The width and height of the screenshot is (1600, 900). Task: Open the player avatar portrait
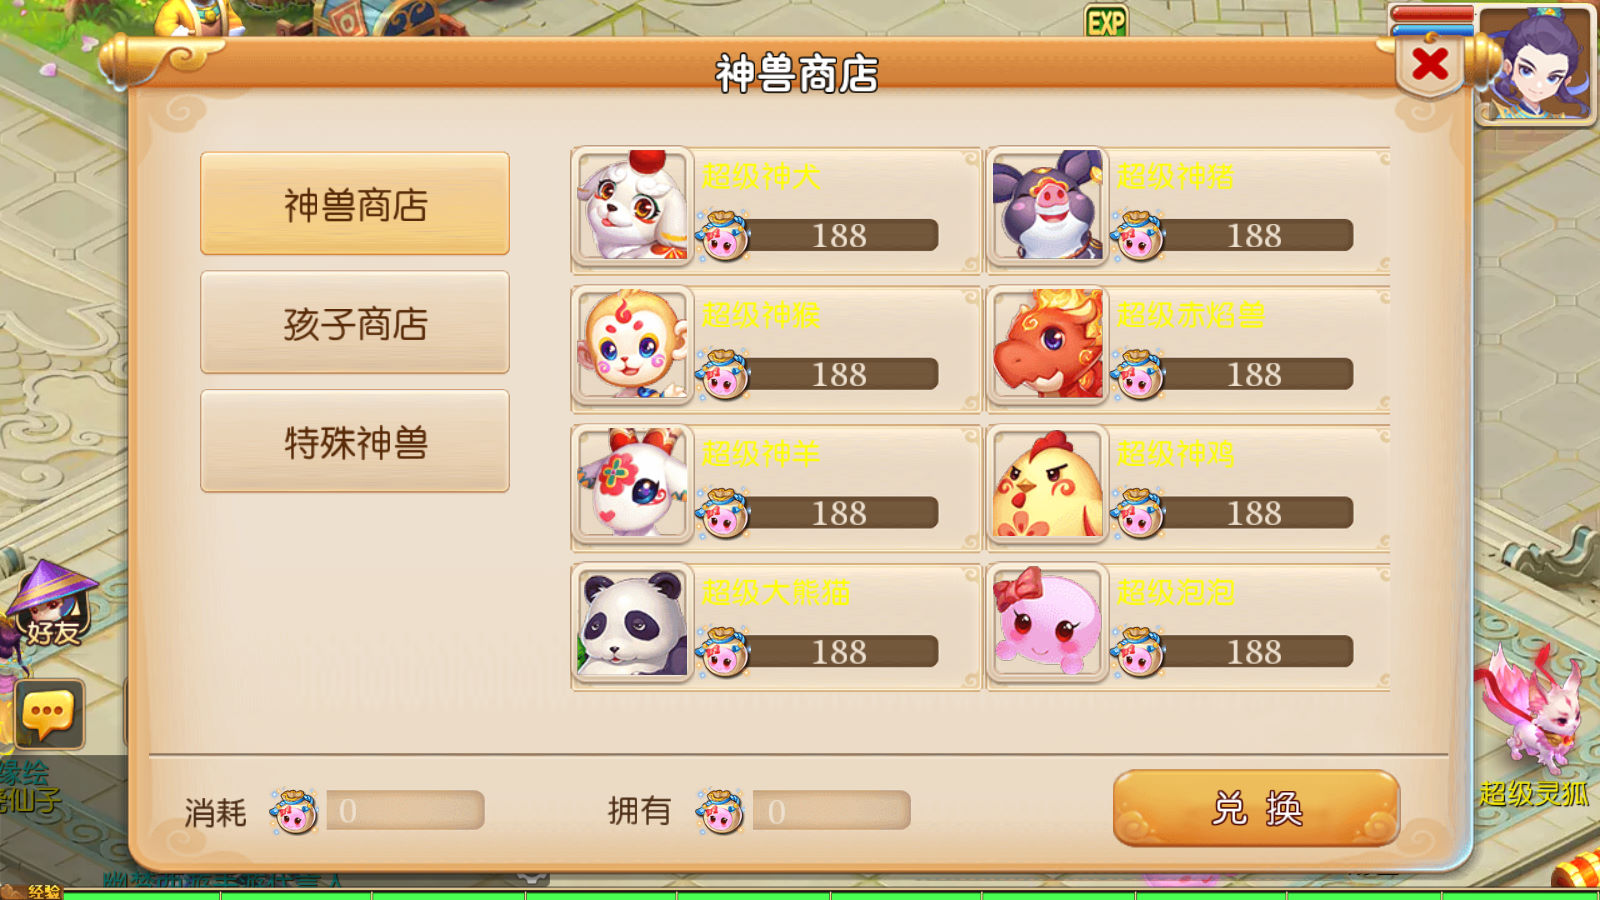1537,63
